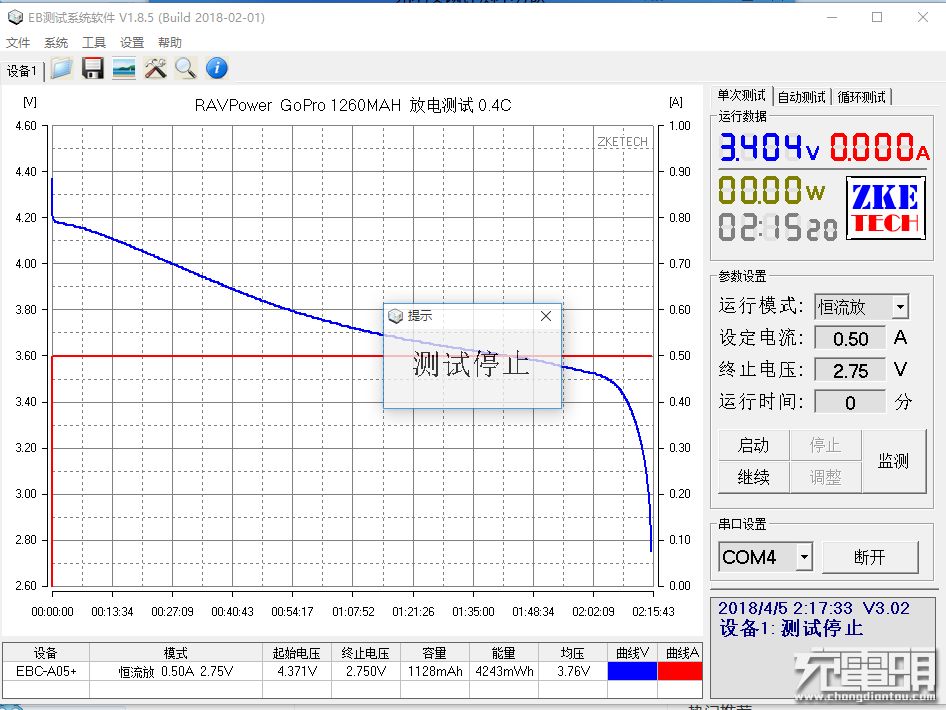Switch to the 循环测试 tab
The image size is (946, 710).
tap(862, 97)
